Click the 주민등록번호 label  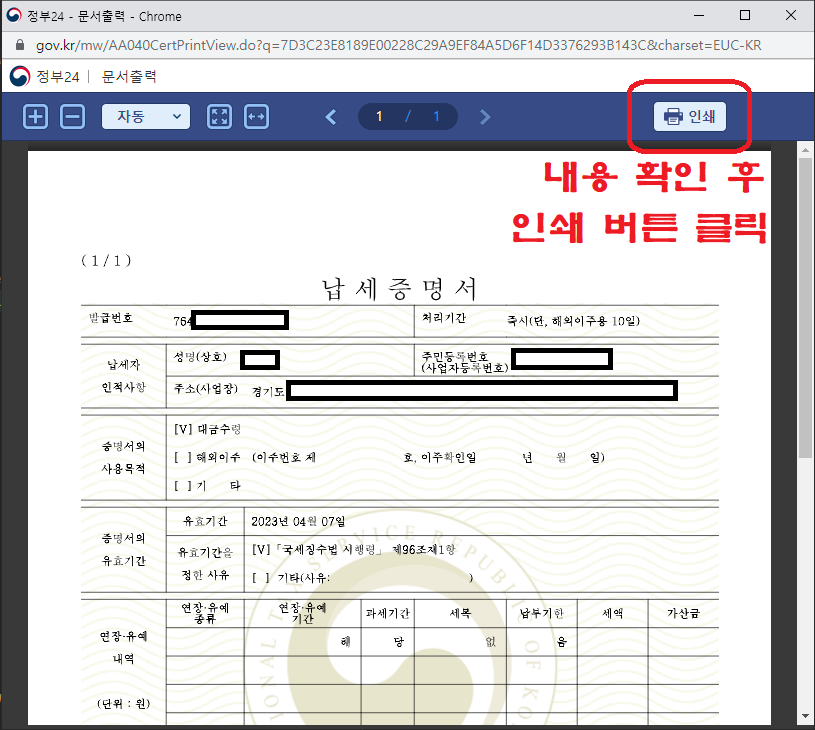[455, 356]
